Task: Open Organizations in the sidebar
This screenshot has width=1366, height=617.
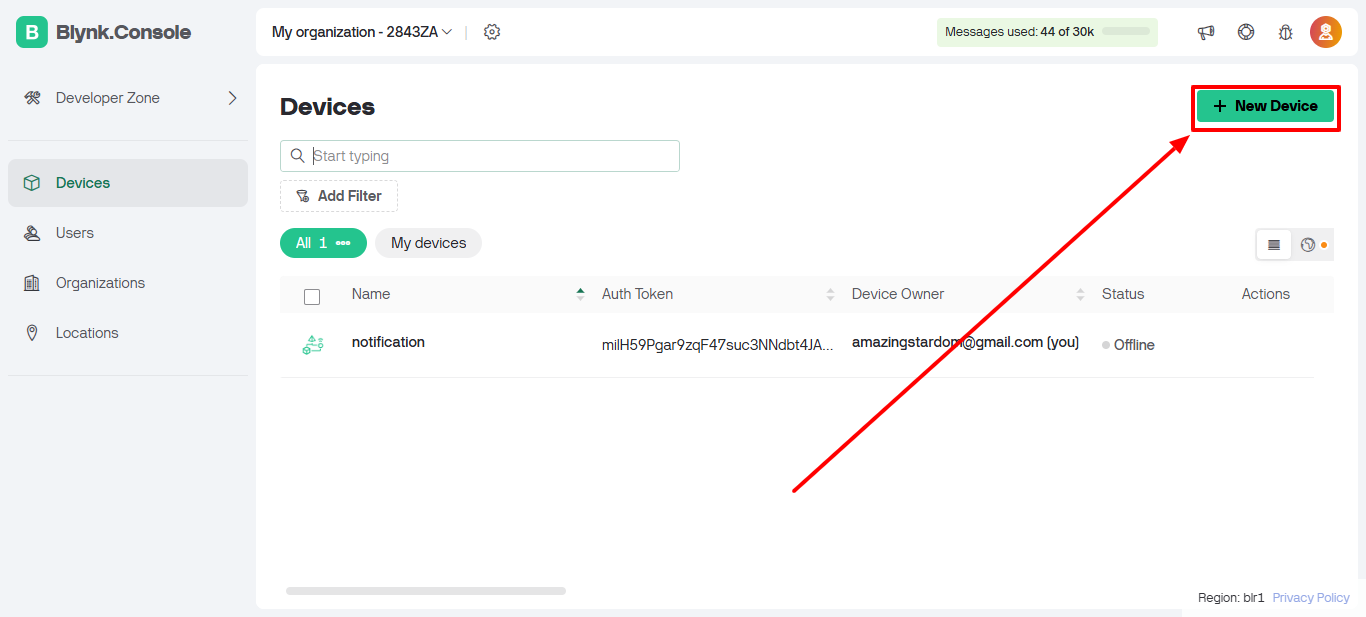Action: [x=128, y=283]
